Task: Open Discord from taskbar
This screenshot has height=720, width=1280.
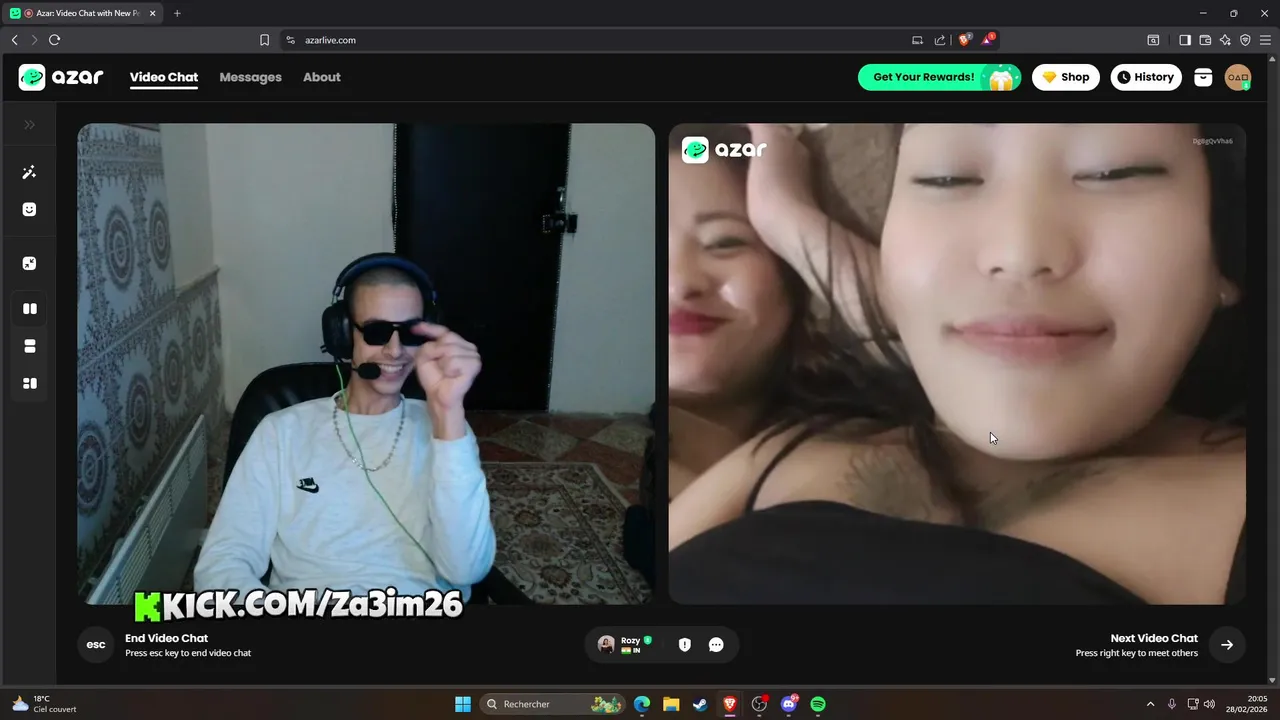Action: pyautogui.click(x=789, y=704)
